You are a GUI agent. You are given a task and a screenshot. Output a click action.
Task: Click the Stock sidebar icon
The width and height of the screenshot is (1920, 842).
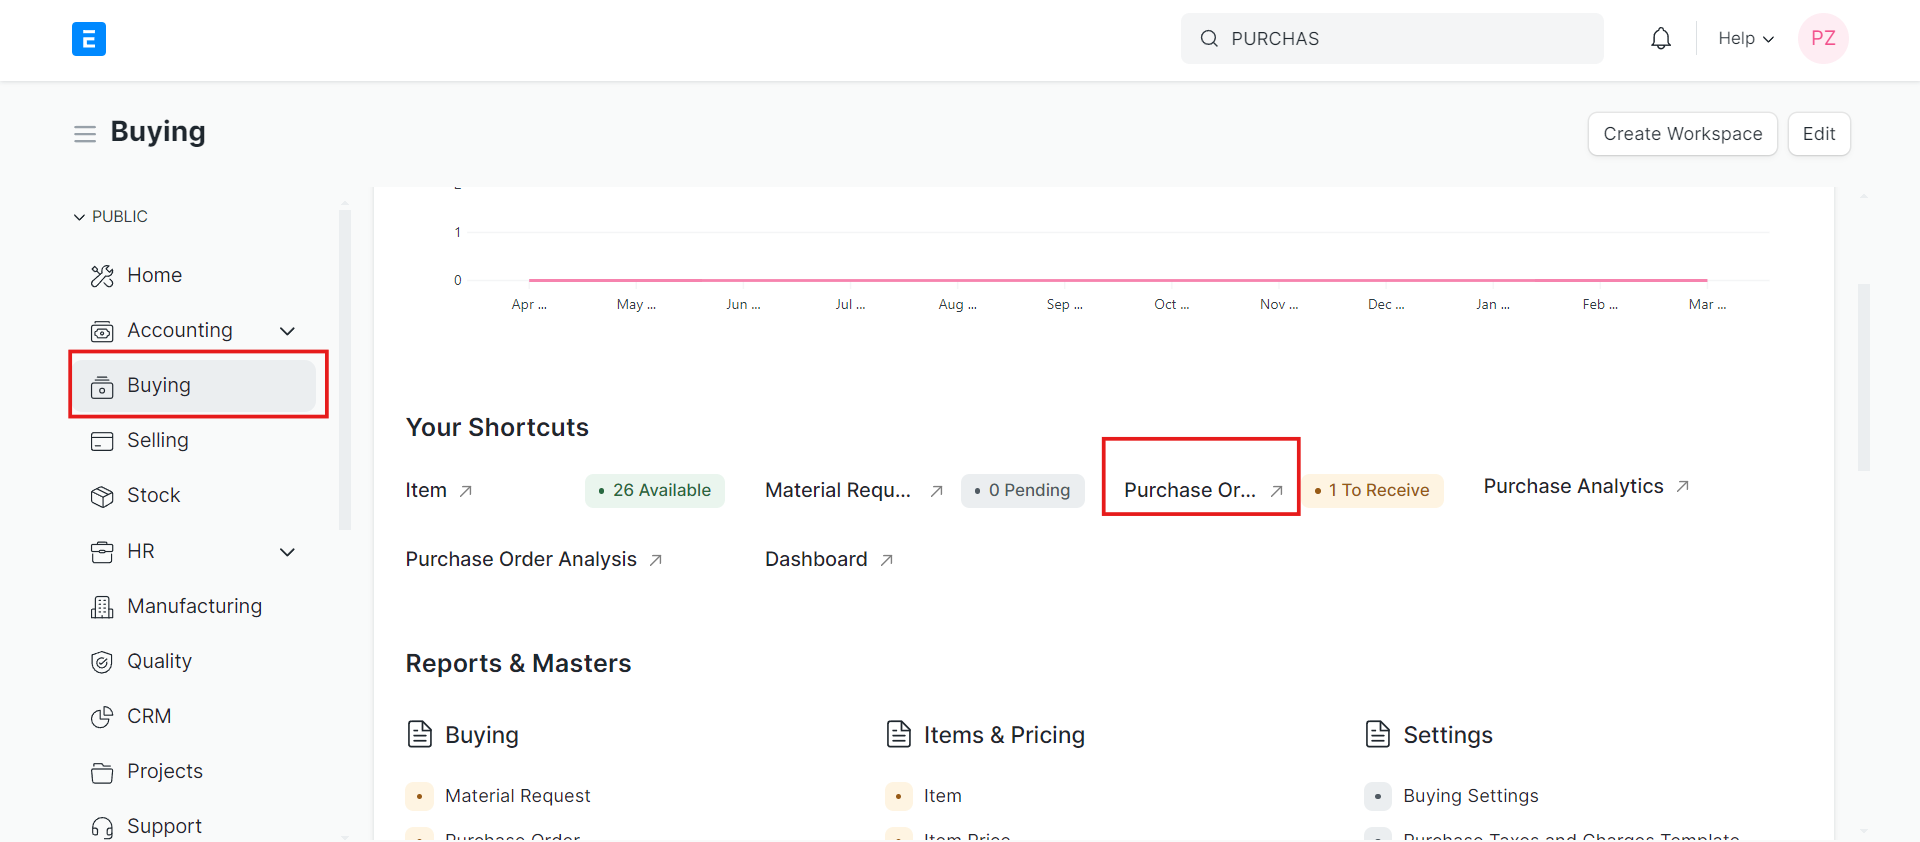tap(102, 496)
